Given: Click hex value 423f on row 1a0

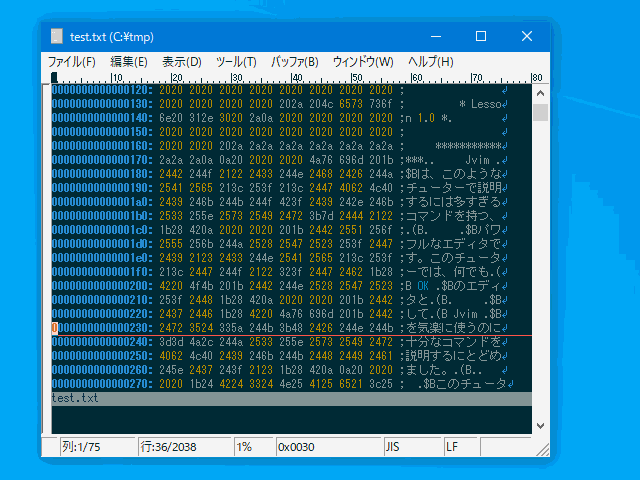Looking at the screenshot, I should (x=291, y=202).
